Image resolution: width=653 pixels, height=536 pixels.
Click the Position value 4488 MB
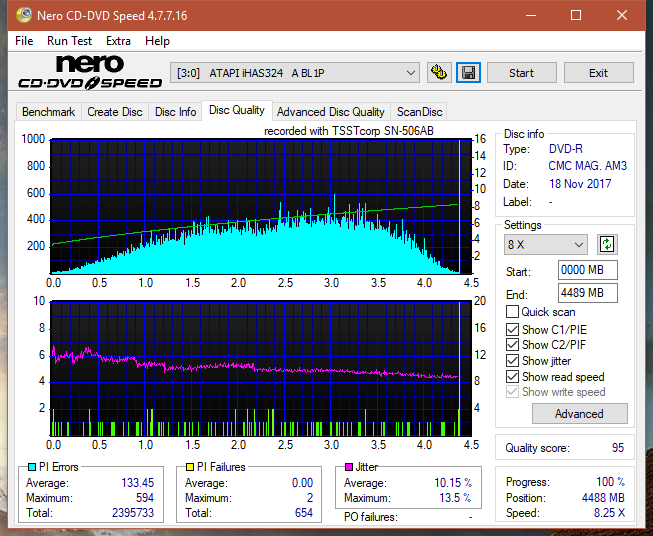pos(603,498)
